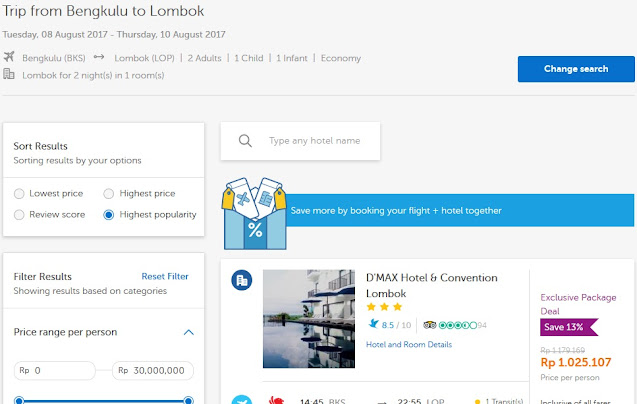Screen dimensions: 637x404
Task: Click the Save more booking together banner
Action: 460,211
